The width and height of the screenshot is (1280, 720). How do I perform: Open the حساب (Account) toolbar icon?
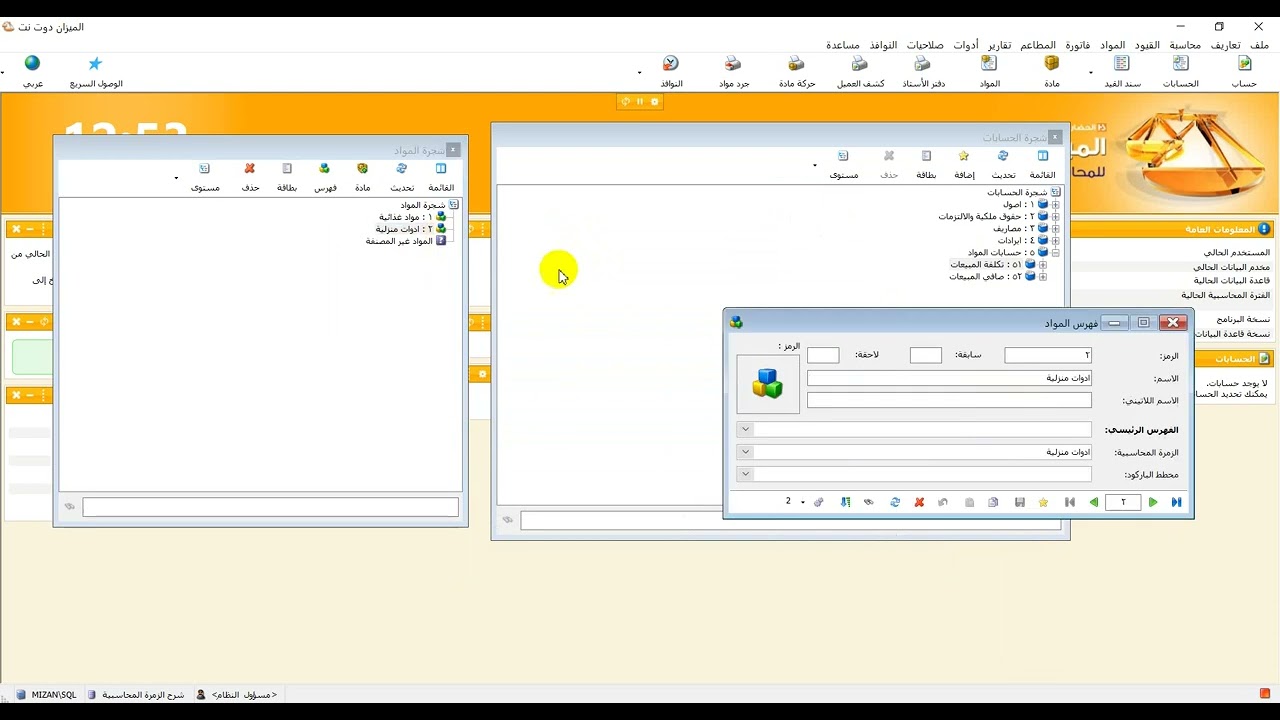(1244, 72)
